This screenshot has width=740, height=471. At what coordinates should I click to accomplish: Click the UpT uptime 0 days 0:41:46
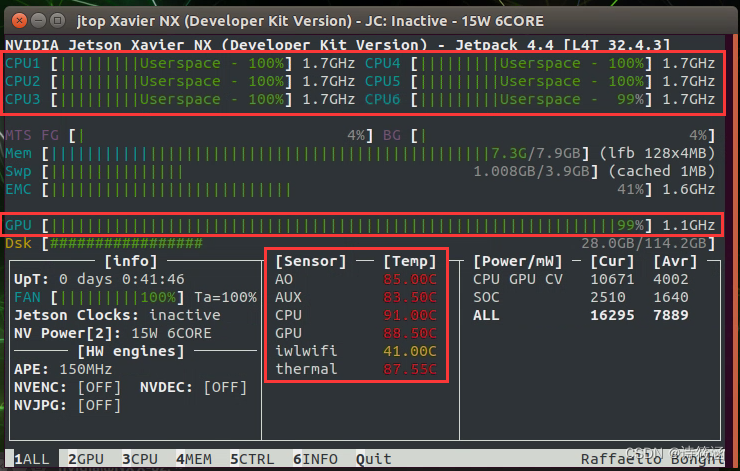99,279
